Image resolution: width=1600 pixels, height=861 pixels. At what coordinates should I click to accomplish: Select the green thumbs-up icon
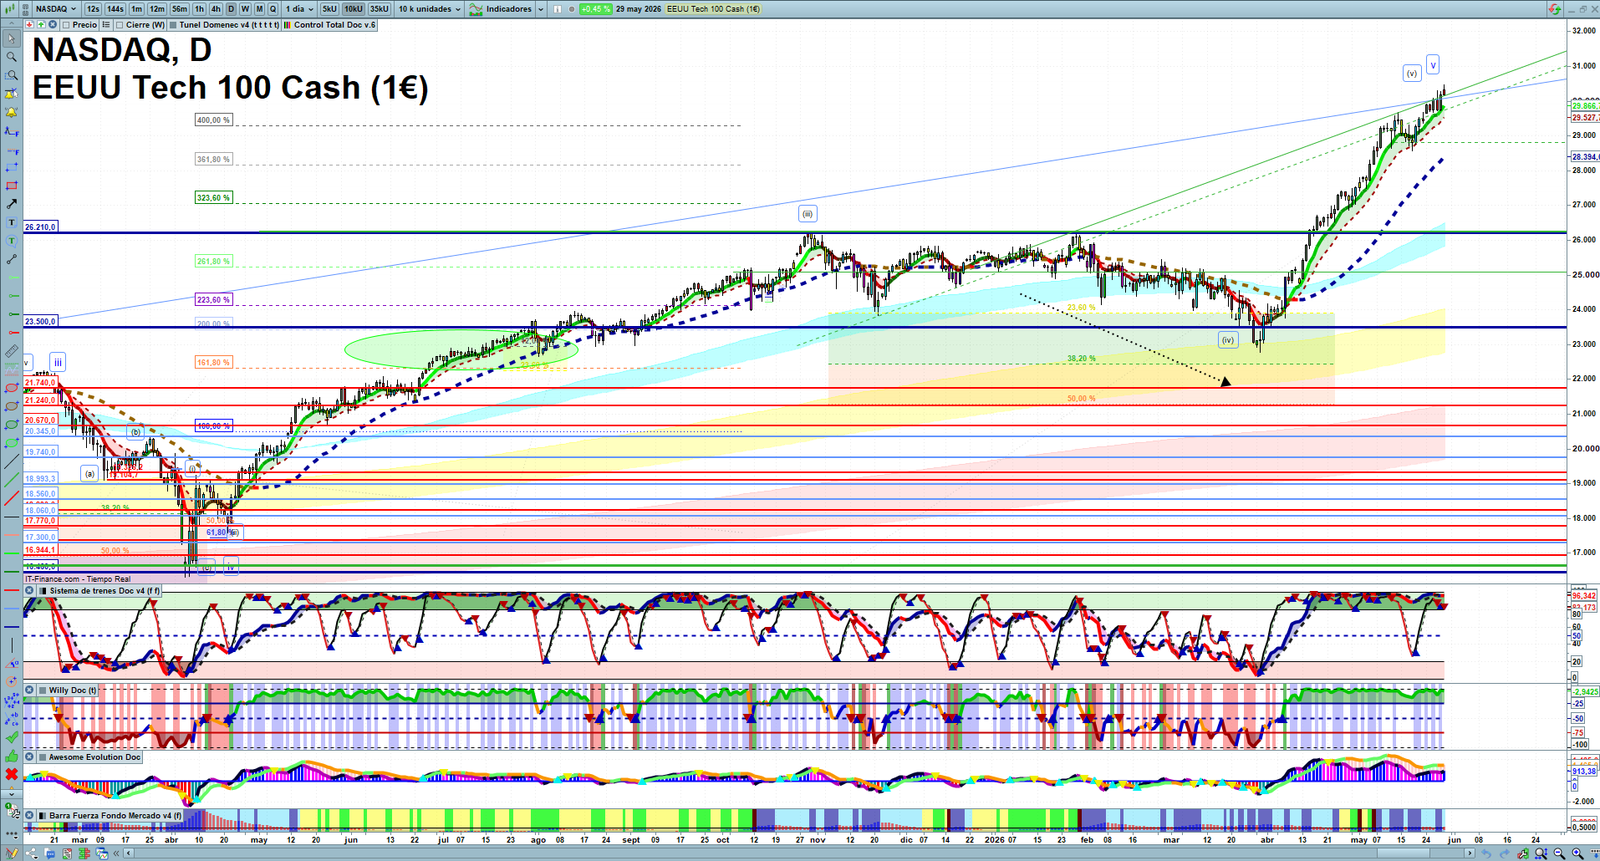[11, 756]
